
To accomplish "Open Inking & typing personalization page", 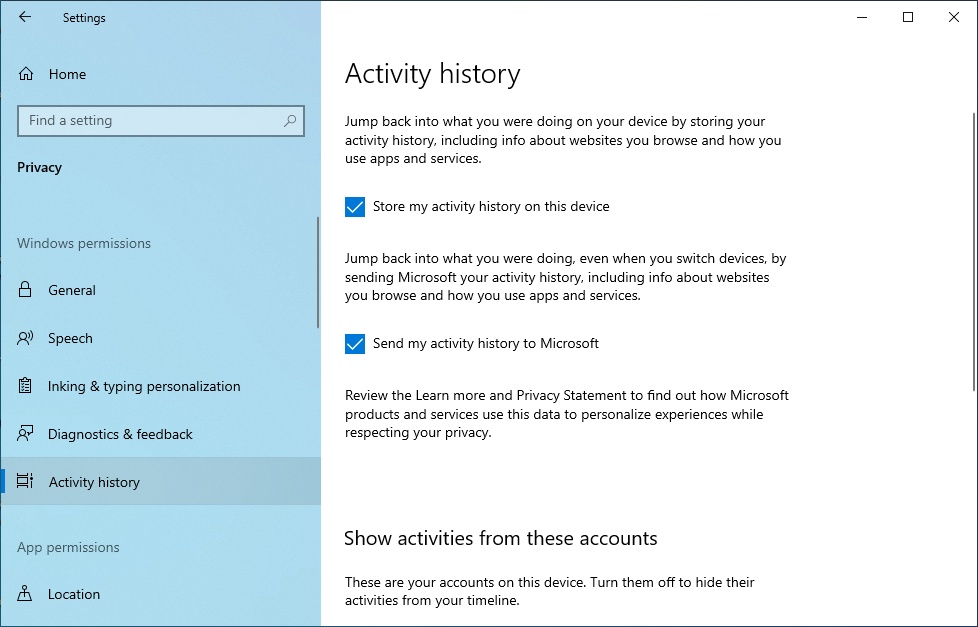I will [144, 386].
